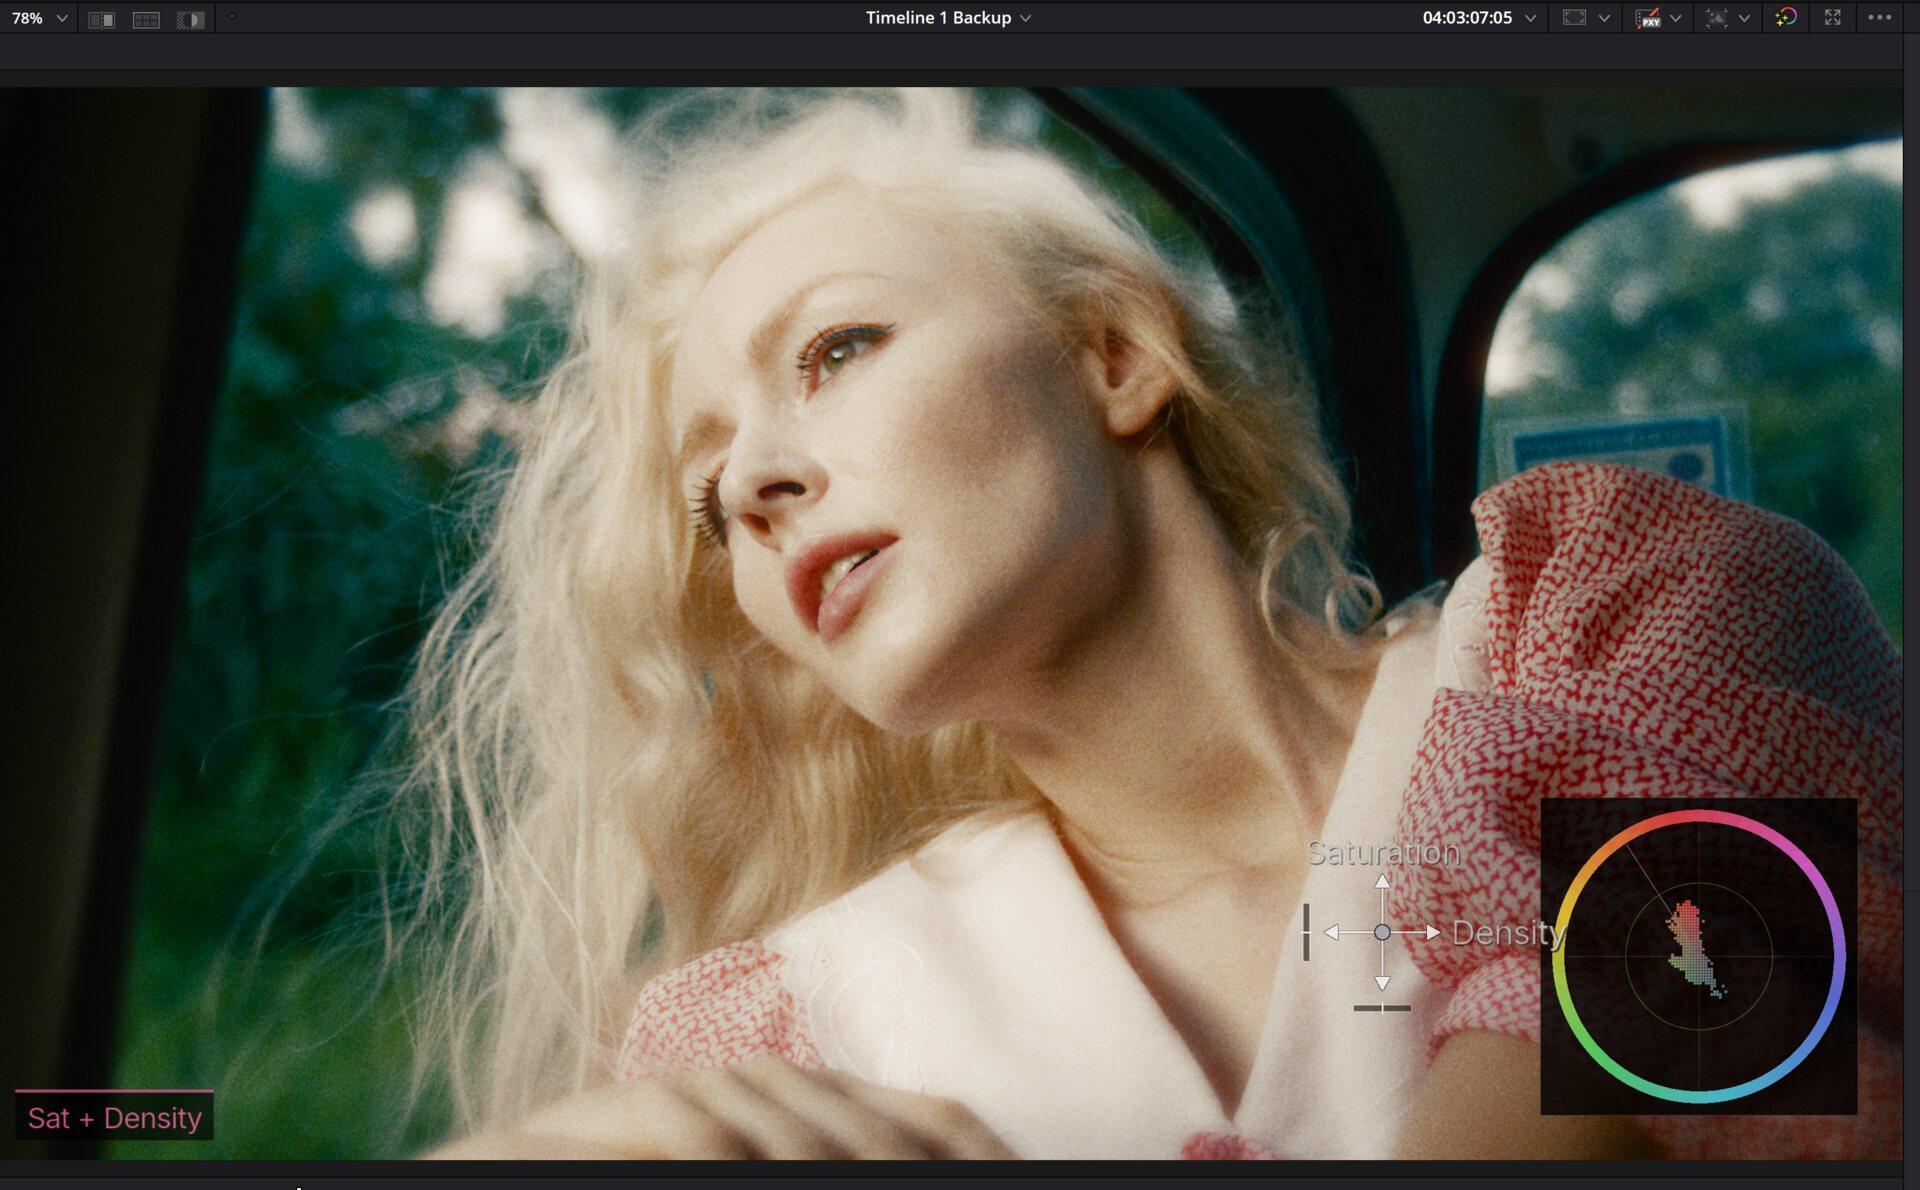Screen dimensions: 1920x1190
Task: Click the full screen viewer expand icon
Action: tap(1833, 17)
